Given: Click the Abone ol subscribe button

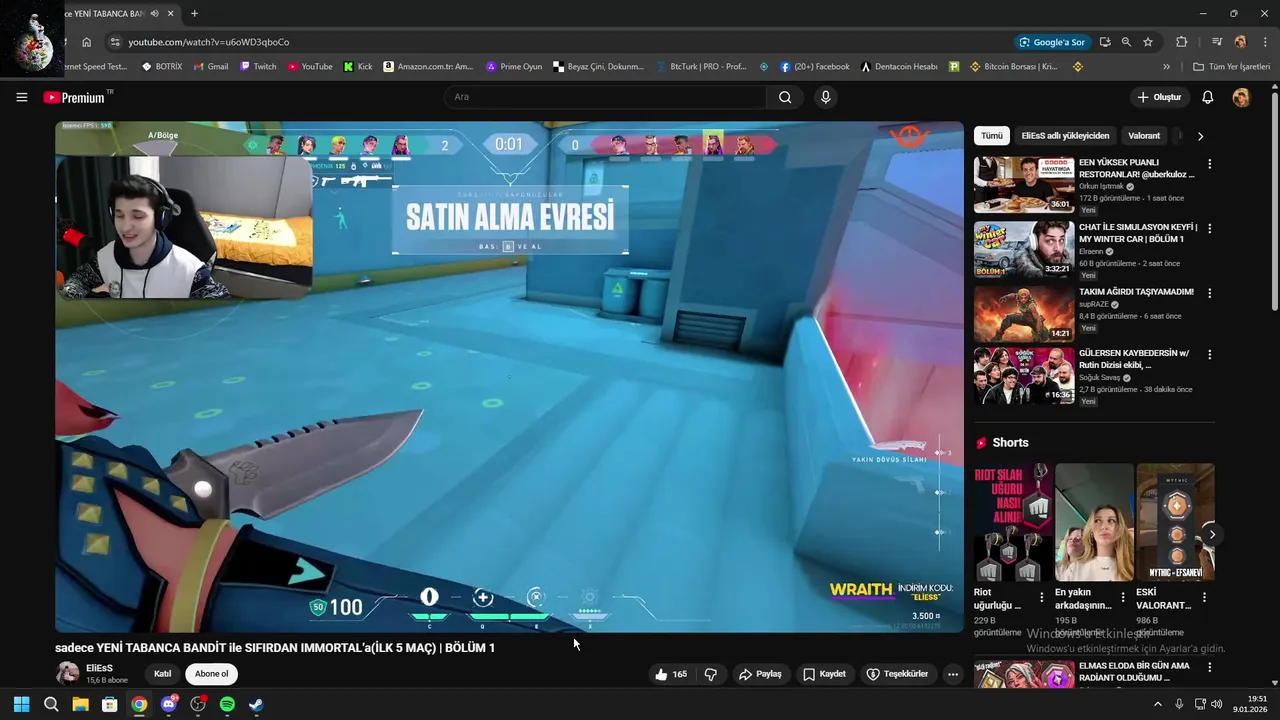Looking at the screenshot, I should point(211,674).
